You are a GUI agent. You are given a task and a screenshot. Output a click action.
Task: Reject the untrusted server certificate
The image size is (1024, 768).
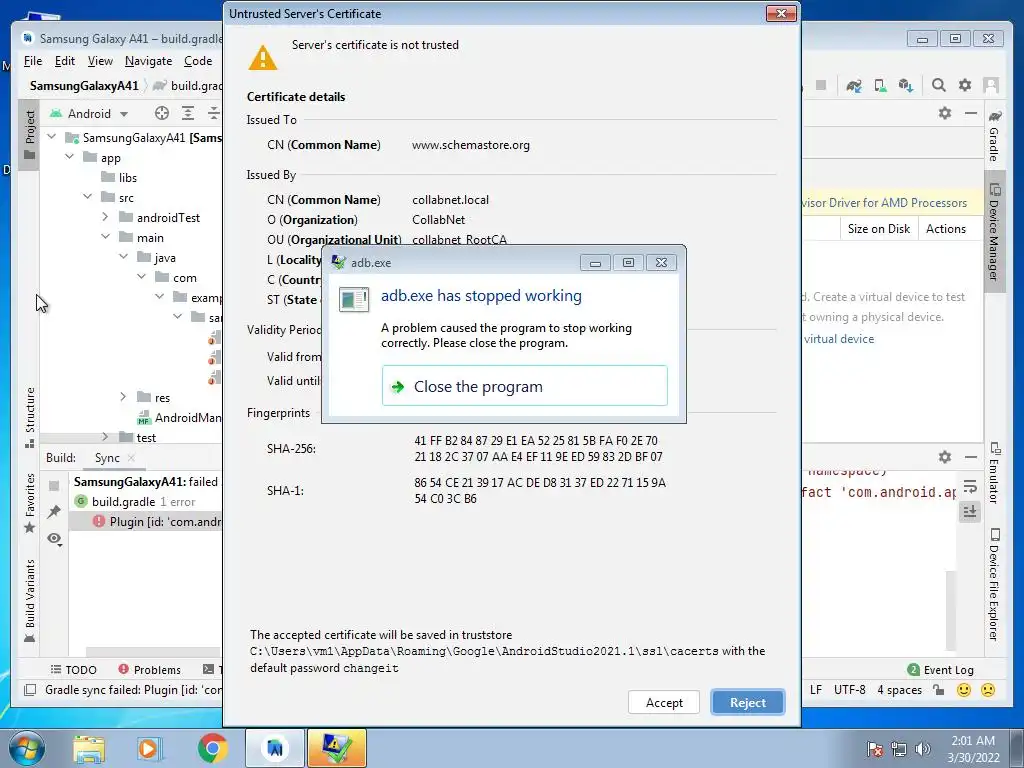coord(748,703)
